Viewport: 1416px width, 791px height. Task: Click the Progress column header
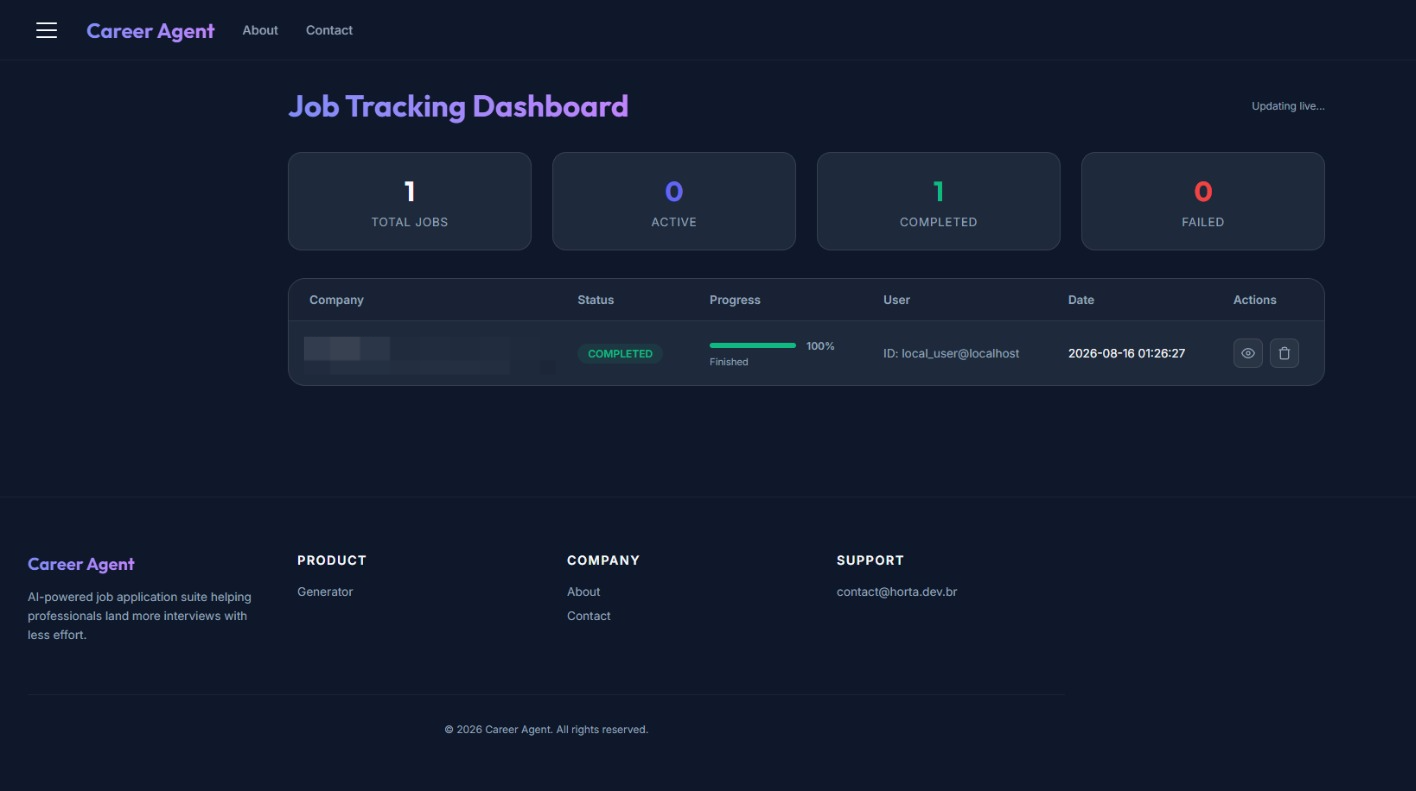click(735, 300)
